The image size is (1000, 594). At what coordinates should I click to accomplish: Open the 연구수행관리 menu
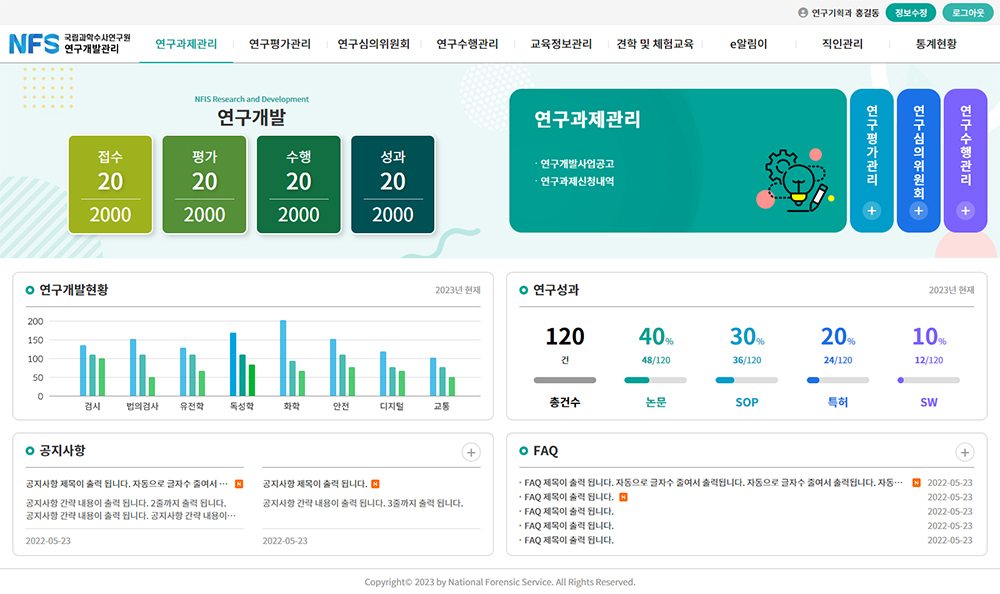tap(467, 44)
